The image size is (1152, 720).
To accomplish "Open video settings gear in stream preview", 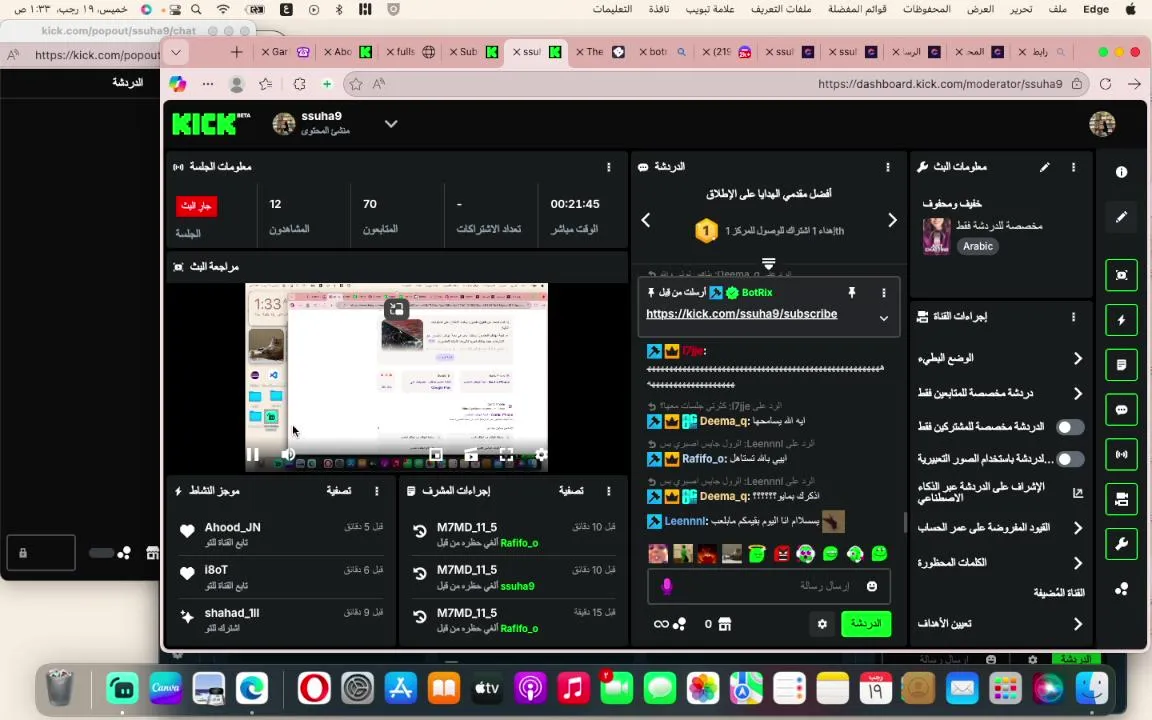I will [x=541, y=455].
